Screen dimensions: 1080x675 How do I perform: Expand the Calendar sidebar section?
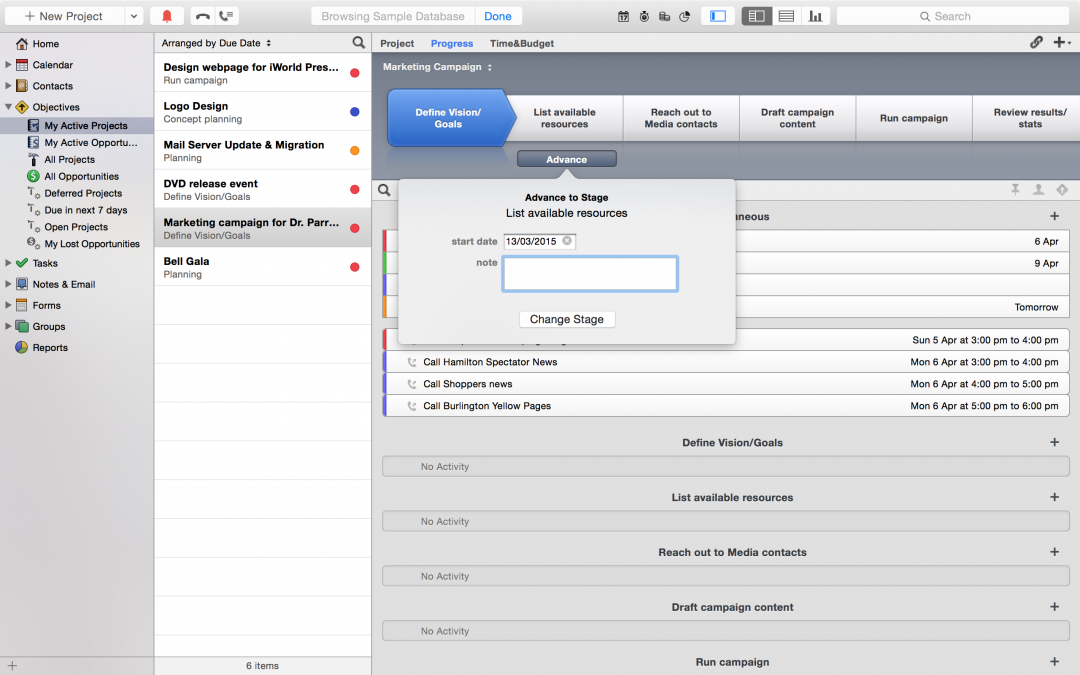click(x=9, y=65)
